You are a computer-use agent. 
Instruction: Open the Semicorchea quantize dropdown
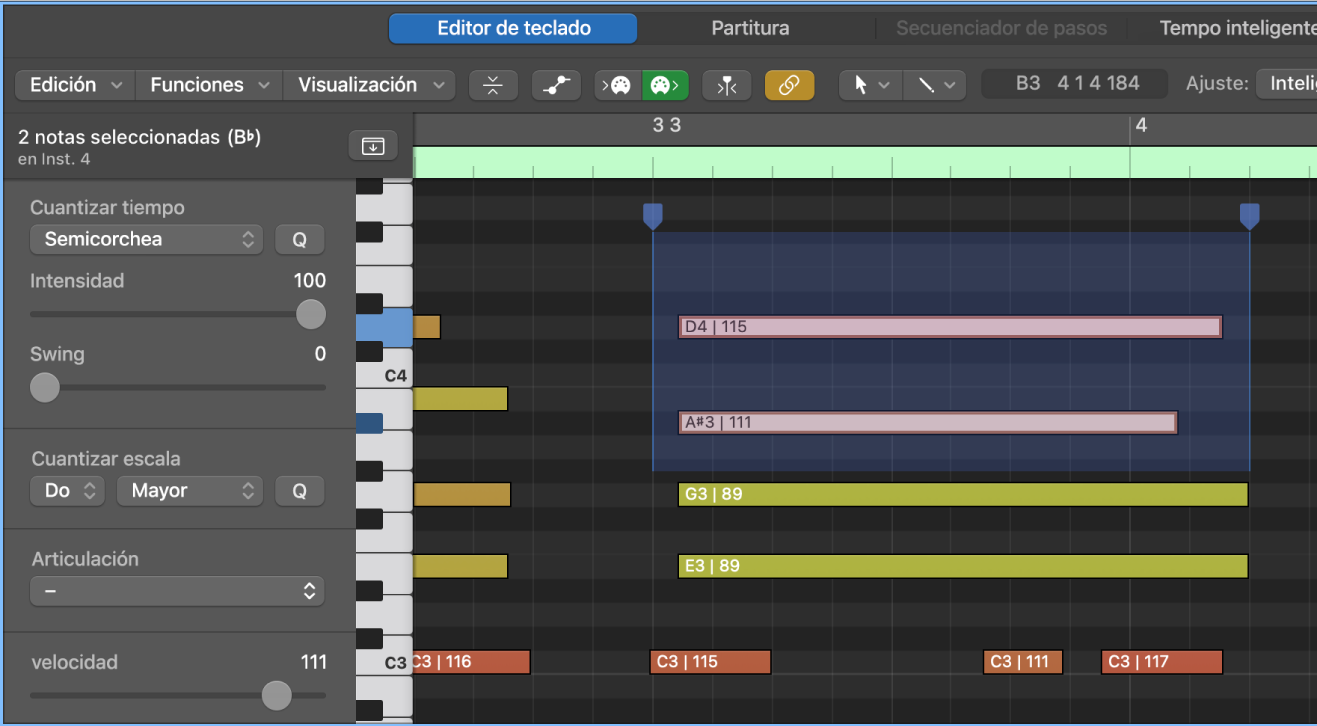(x=146, y=240)
